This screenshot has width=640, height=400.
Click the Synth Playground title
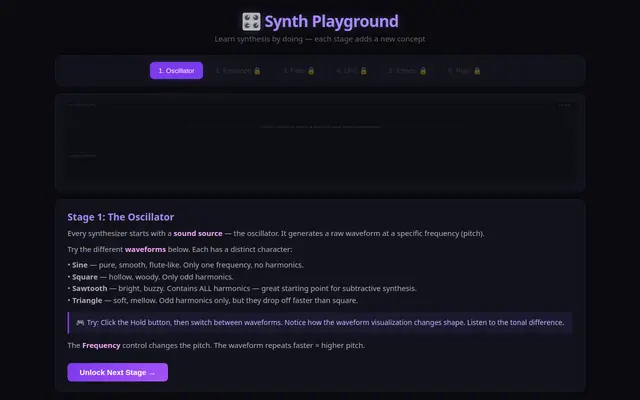pyautogui.click(x=331, y=21)
